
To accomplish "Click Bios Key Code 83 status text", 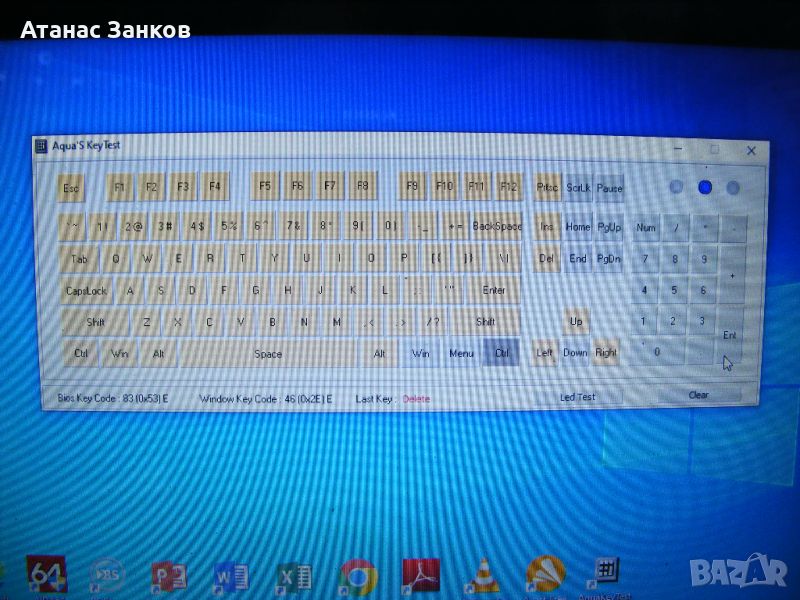I will click(x=113, y=398).
